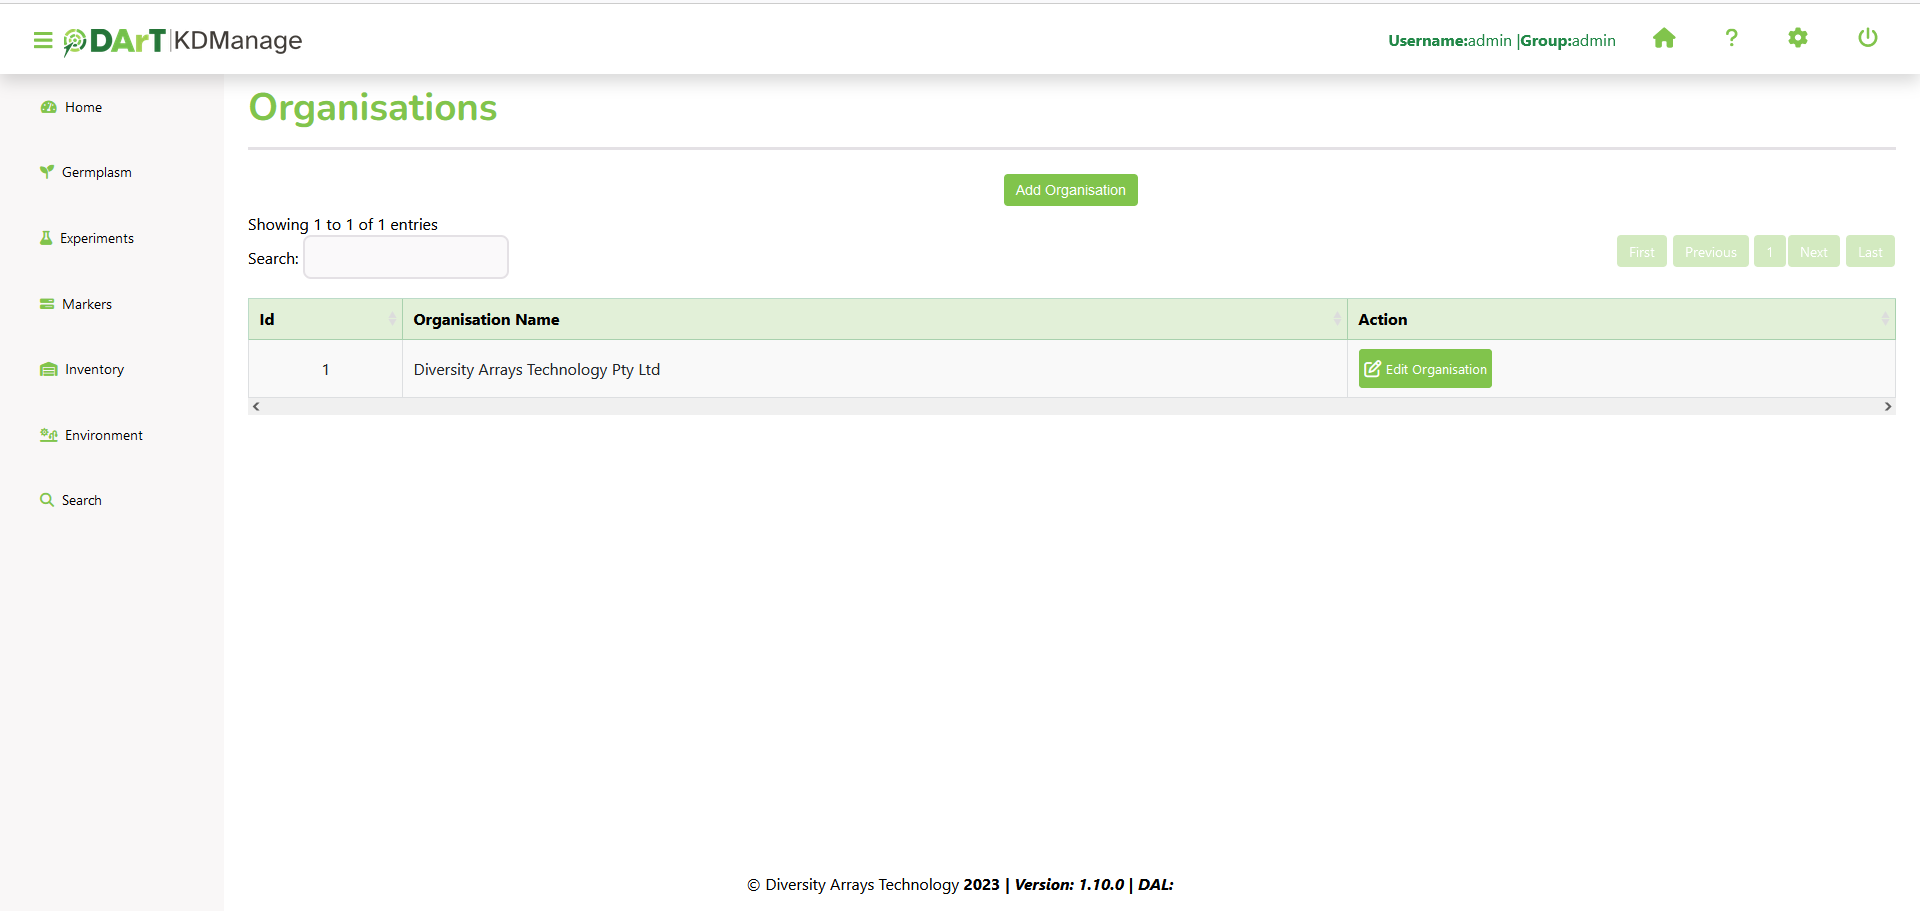
Task: Open Search from the sidebar
Action: (81, 501)
